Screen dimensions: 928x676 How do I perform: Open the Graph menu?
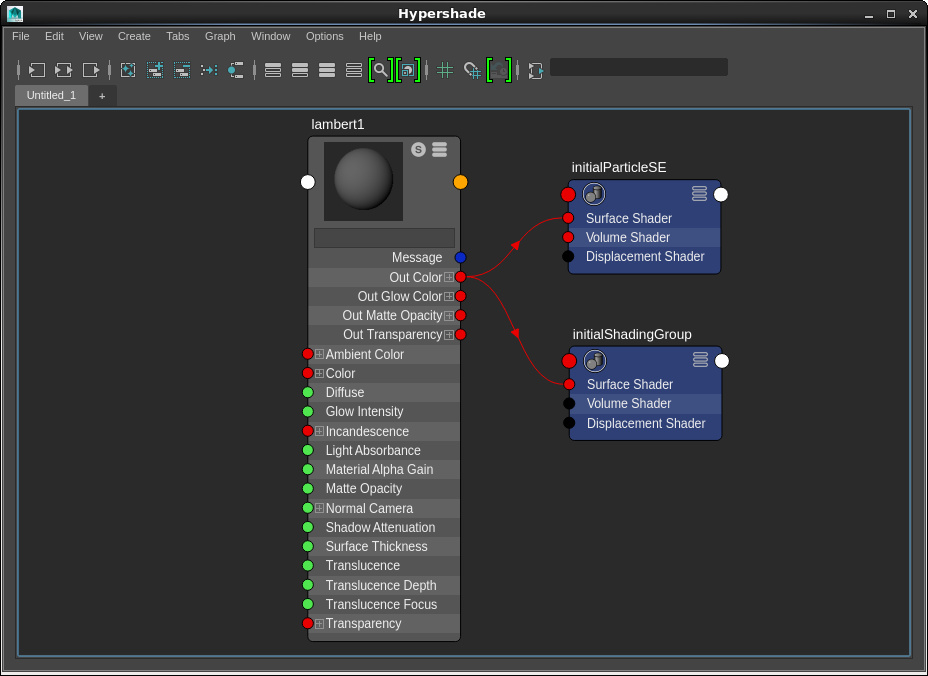[x=220, y=36]
